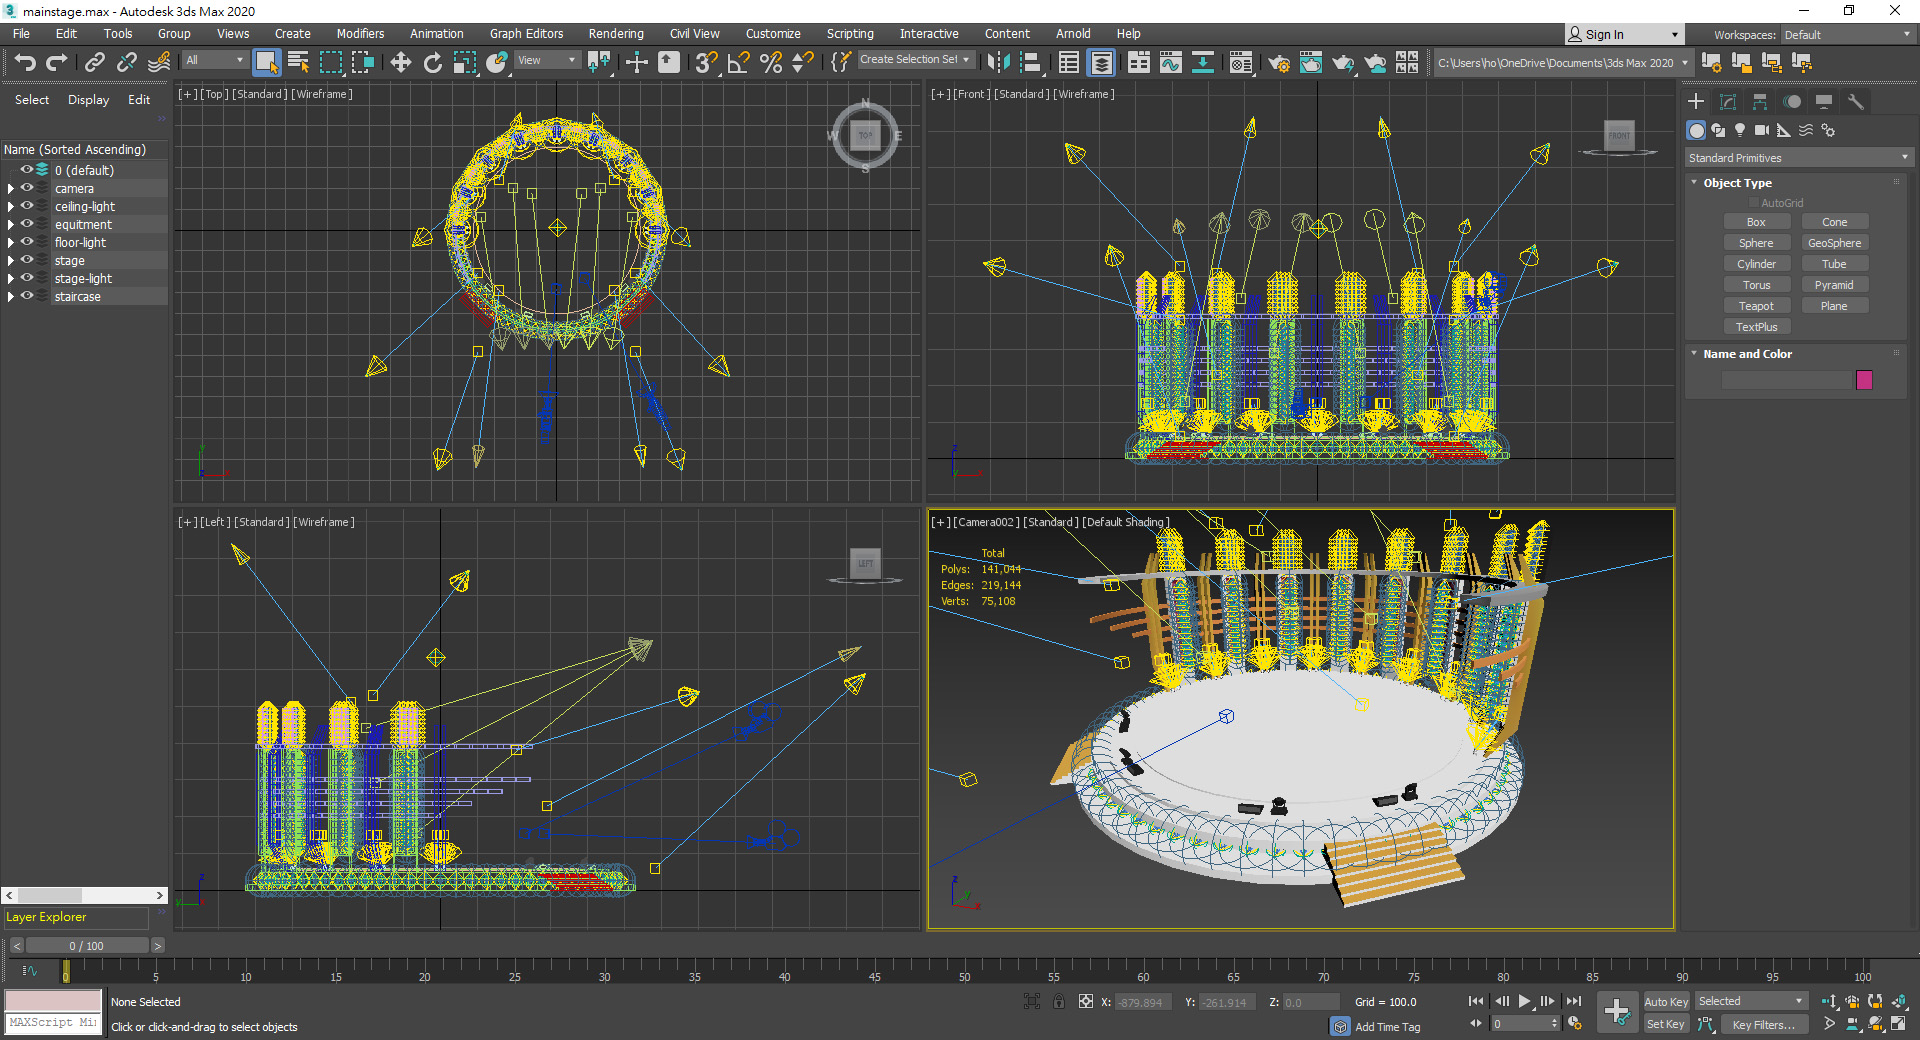The image size is (1920, 1040).
Task: Toggle the selection lock padlock icon
Action: 1059,1001
